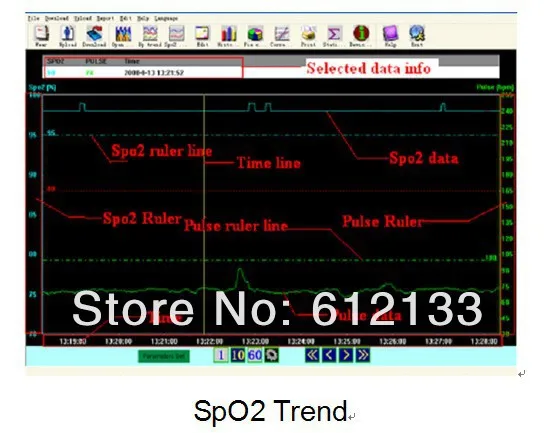Click the 13:28:00 time axis label
The height and width of the screenshot is (433, 555).
click(x=484, y=341)
